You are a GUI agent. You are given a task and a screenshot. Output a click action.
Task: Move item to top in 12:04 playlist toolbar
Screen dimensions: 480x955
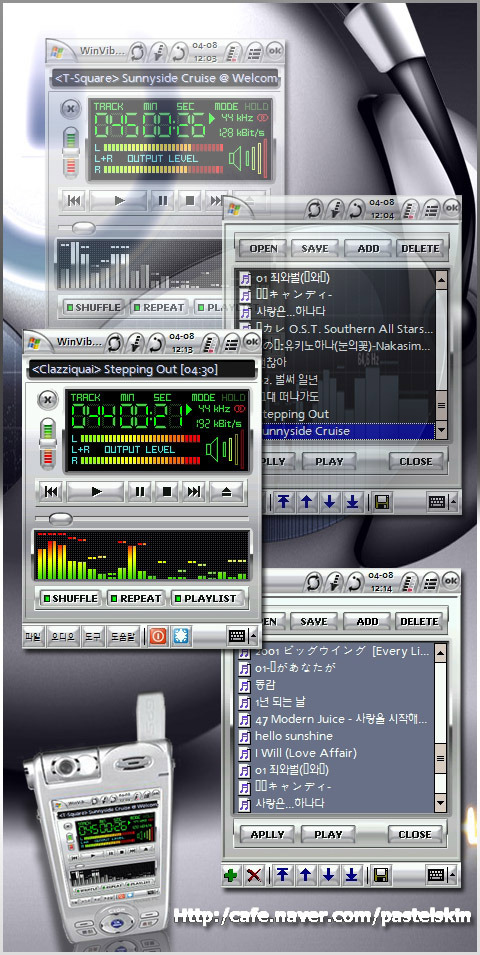pyautogui.click(x=283, y=502)
